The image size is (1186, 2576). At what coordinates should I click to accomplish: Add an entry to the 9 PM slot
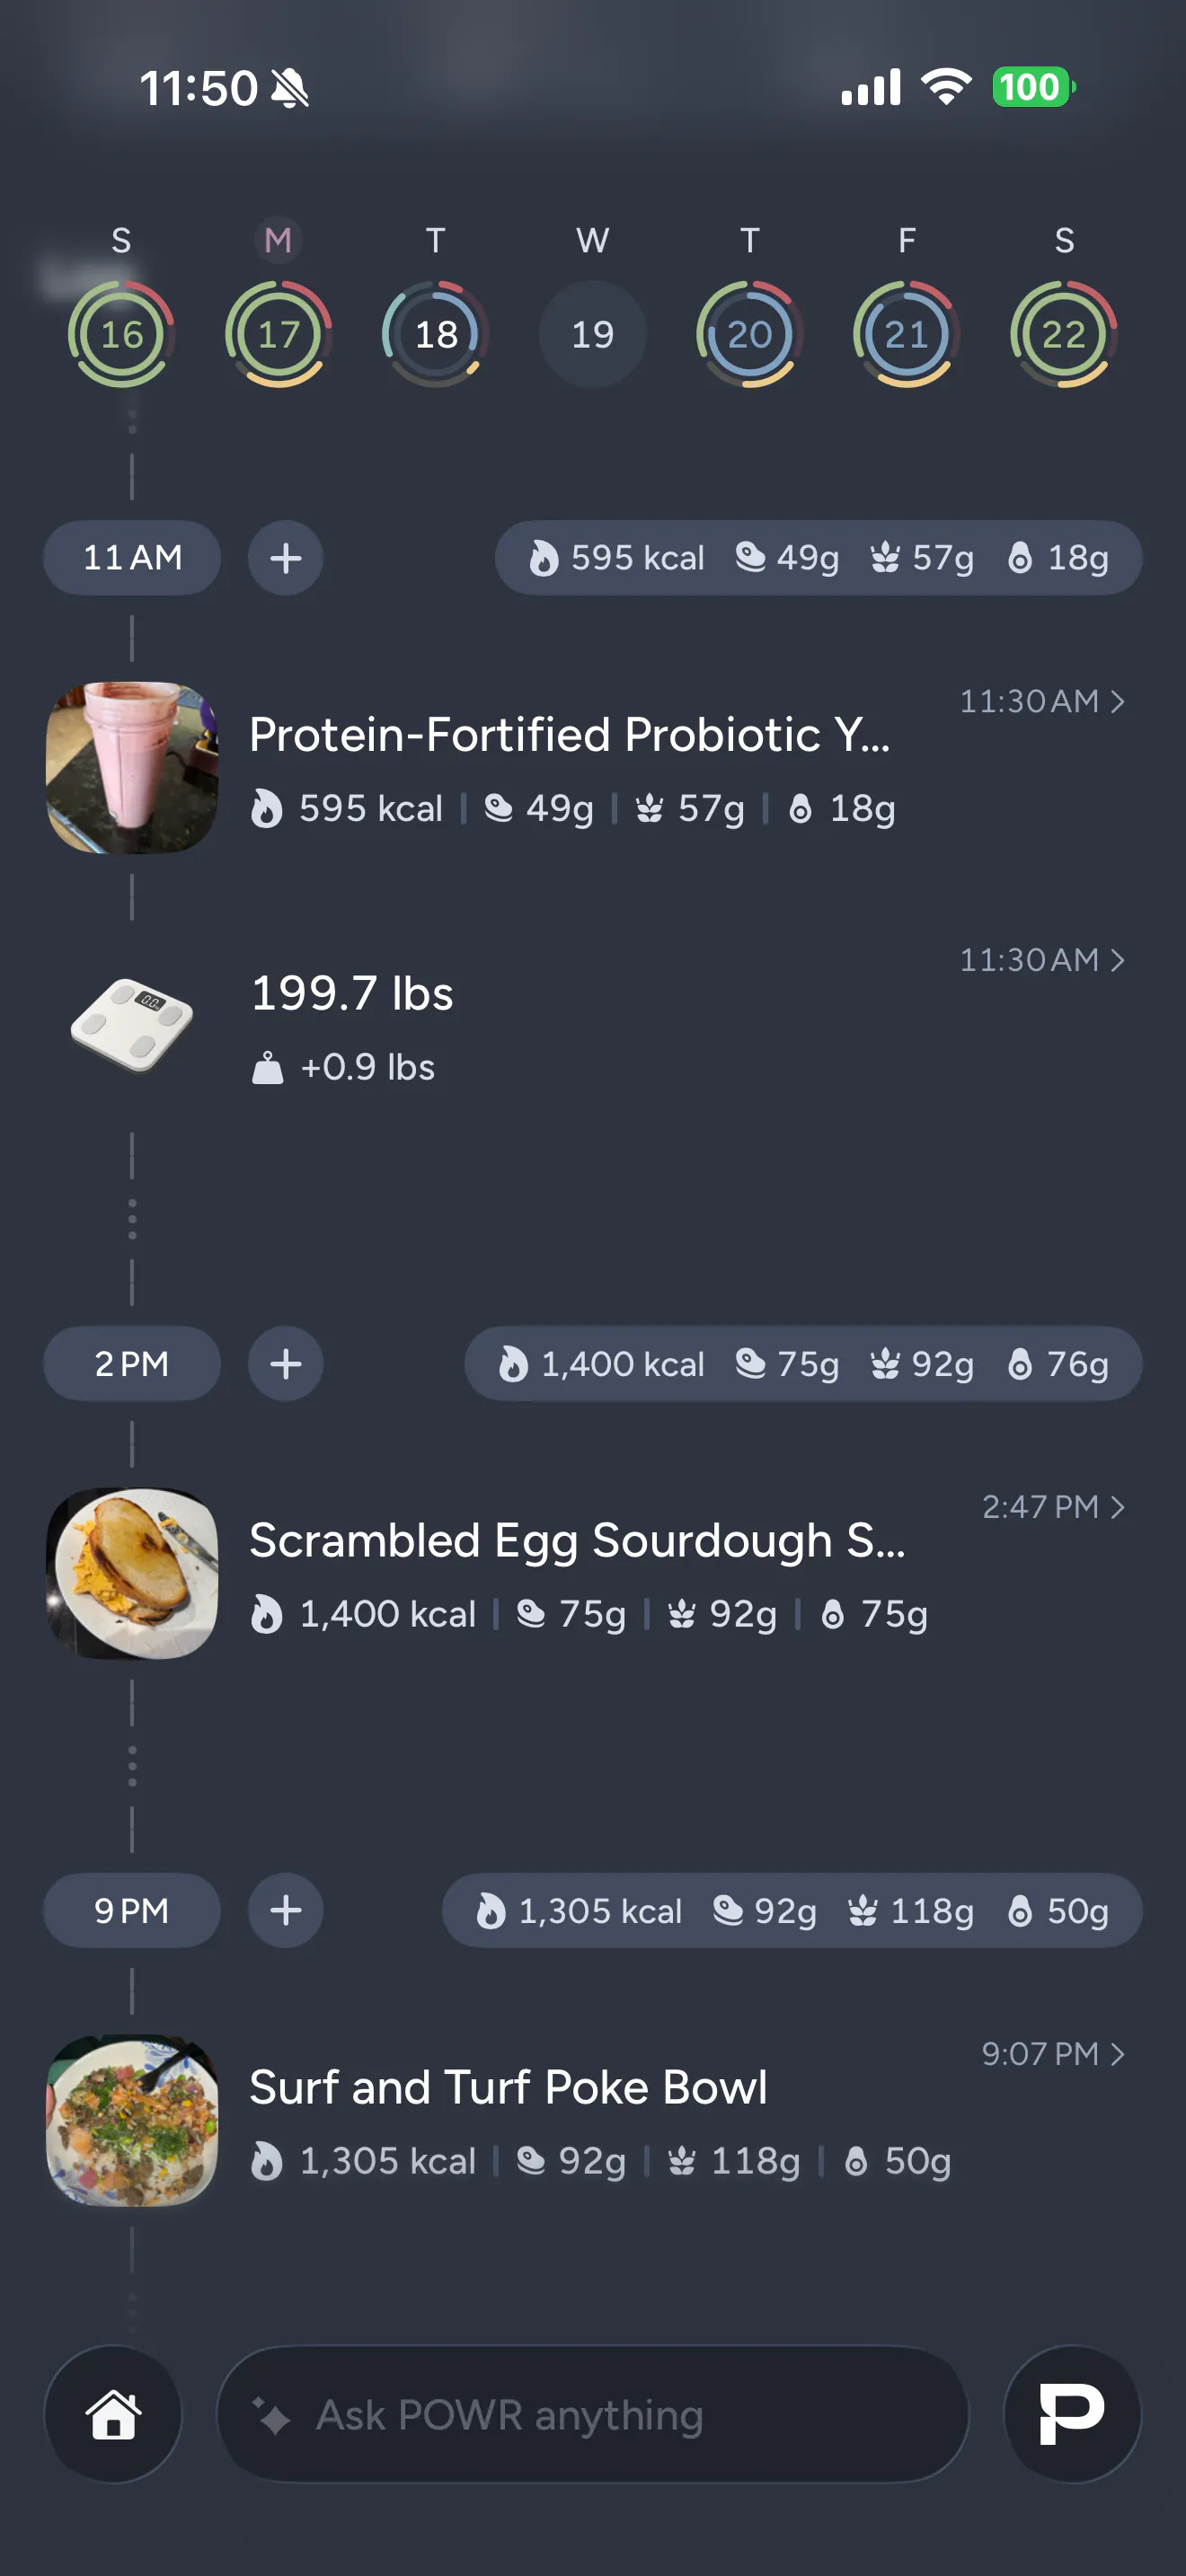pyautogui.click(x=286, y=1911)
